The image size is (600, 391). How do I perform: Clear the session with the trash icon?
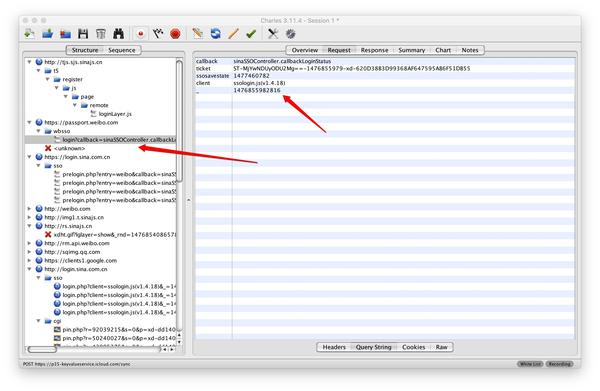[101, 34]
